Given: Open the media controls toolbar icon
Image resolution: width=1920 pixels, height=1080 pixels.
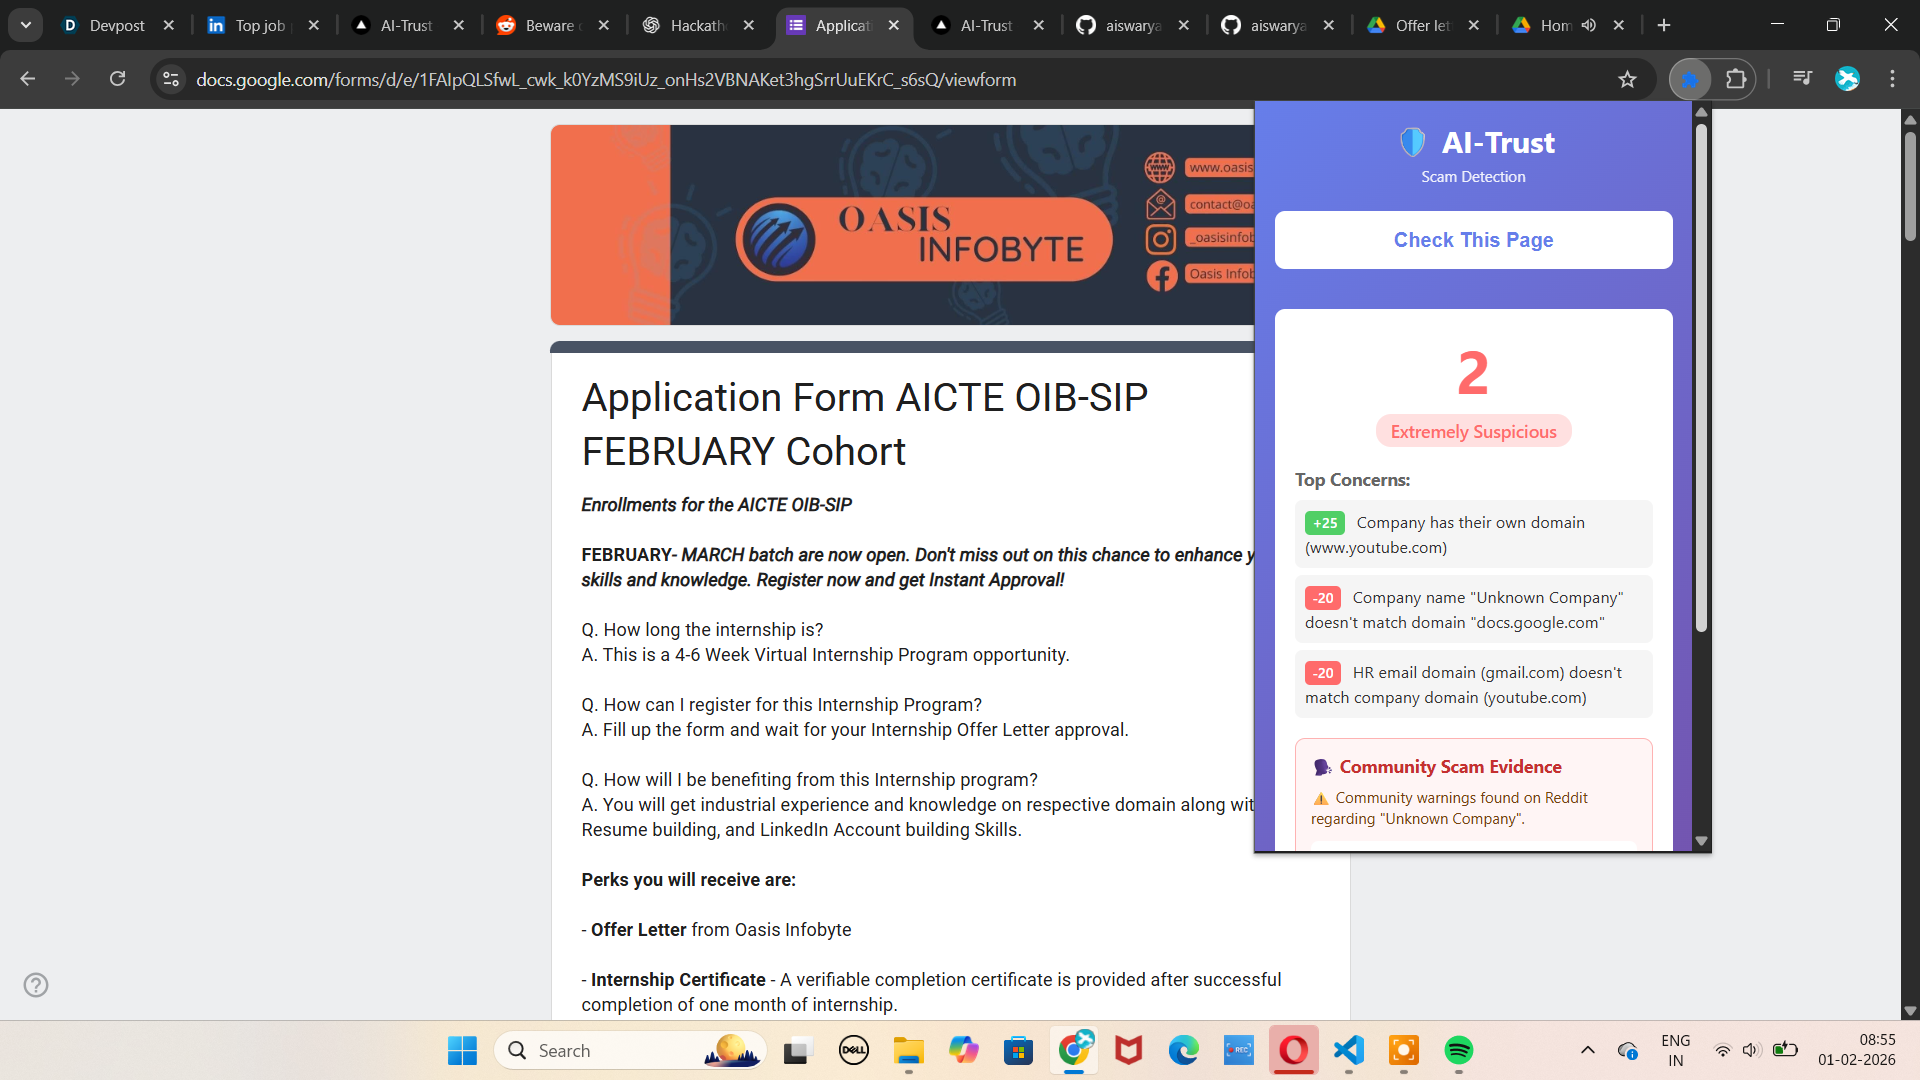Looking at the screenshot, I should pos(1802,78).
